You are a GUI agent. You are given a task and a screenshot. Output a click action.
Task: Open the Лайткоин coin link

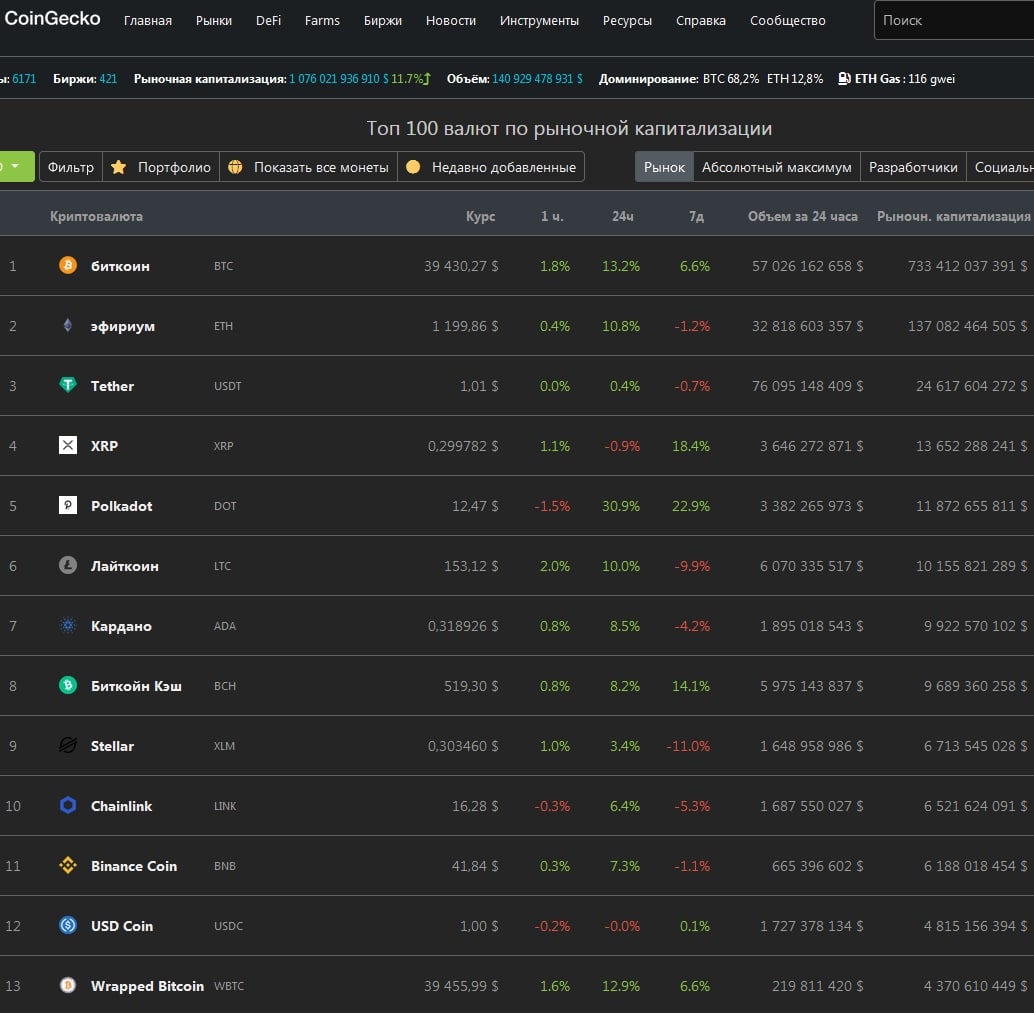[125, 566]
